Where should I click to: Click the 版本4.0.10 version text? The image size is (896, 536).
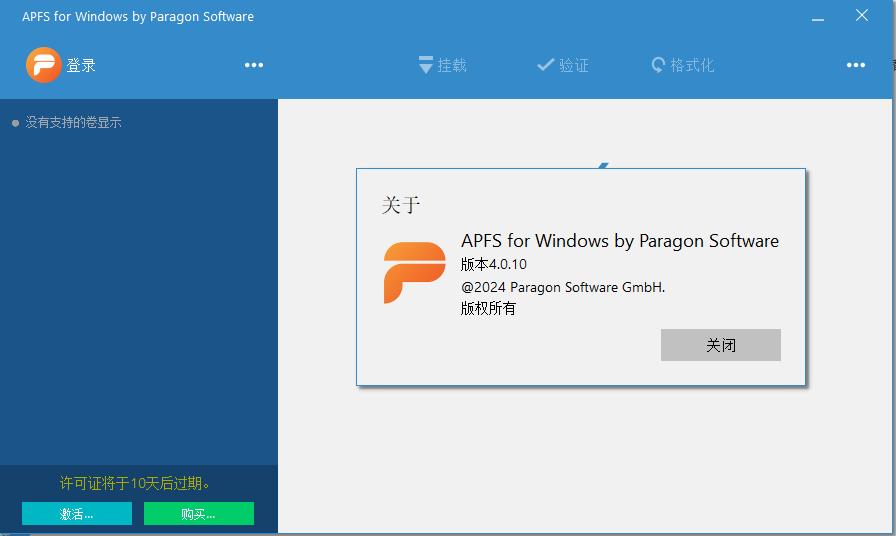pos(494,264)
